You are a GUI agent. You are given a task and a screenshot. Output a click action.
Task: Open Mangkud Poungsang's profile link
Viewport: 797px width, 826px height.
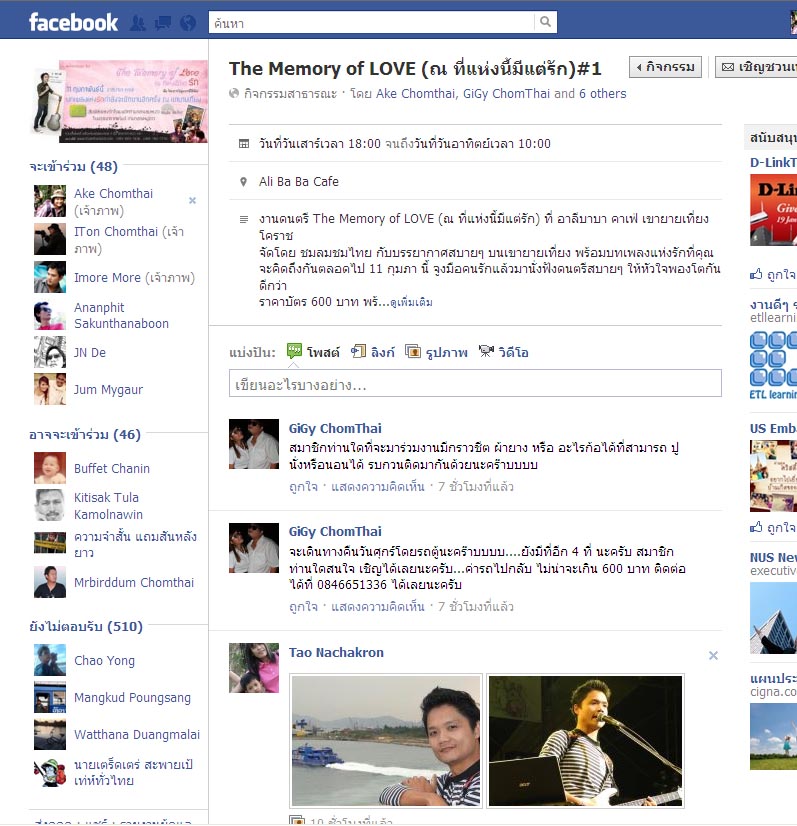[x=132, y=697]
